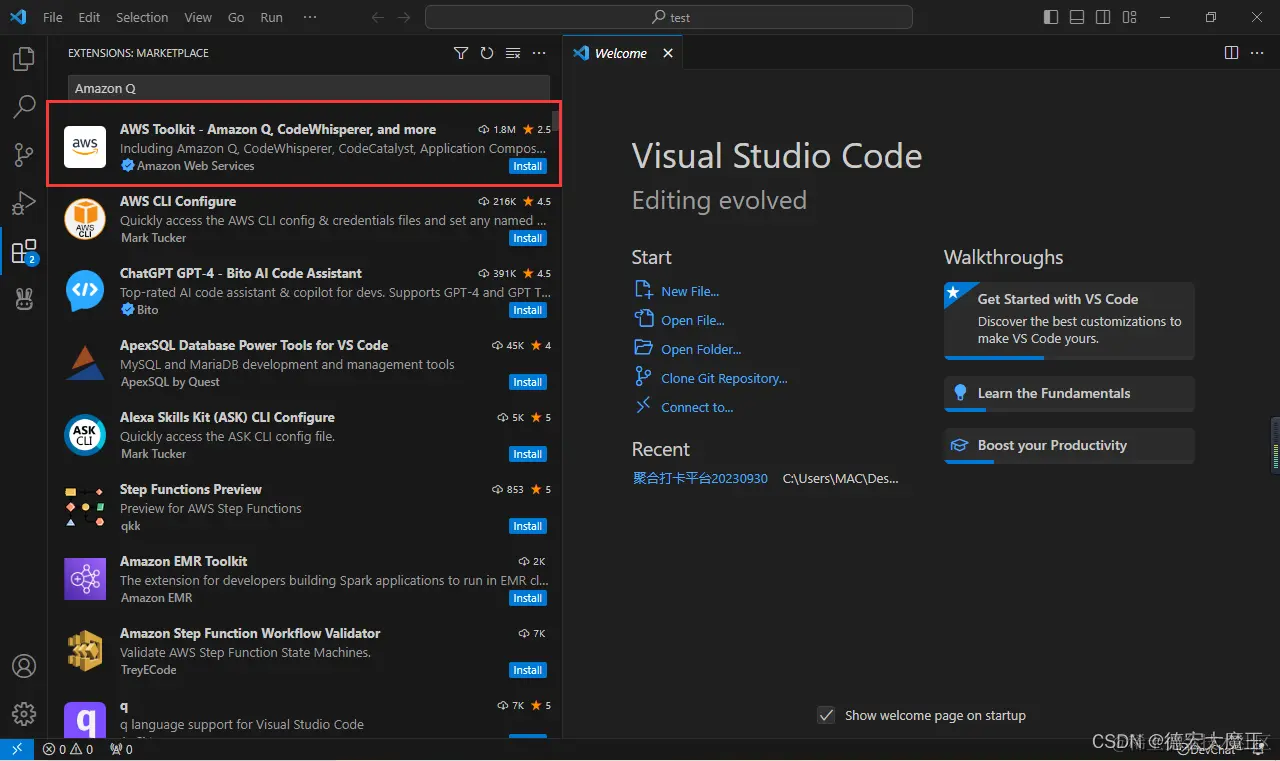This screenshot has height=761, width=1280.
Task: Click the VS Code logo icon
Action: point(18,17)
